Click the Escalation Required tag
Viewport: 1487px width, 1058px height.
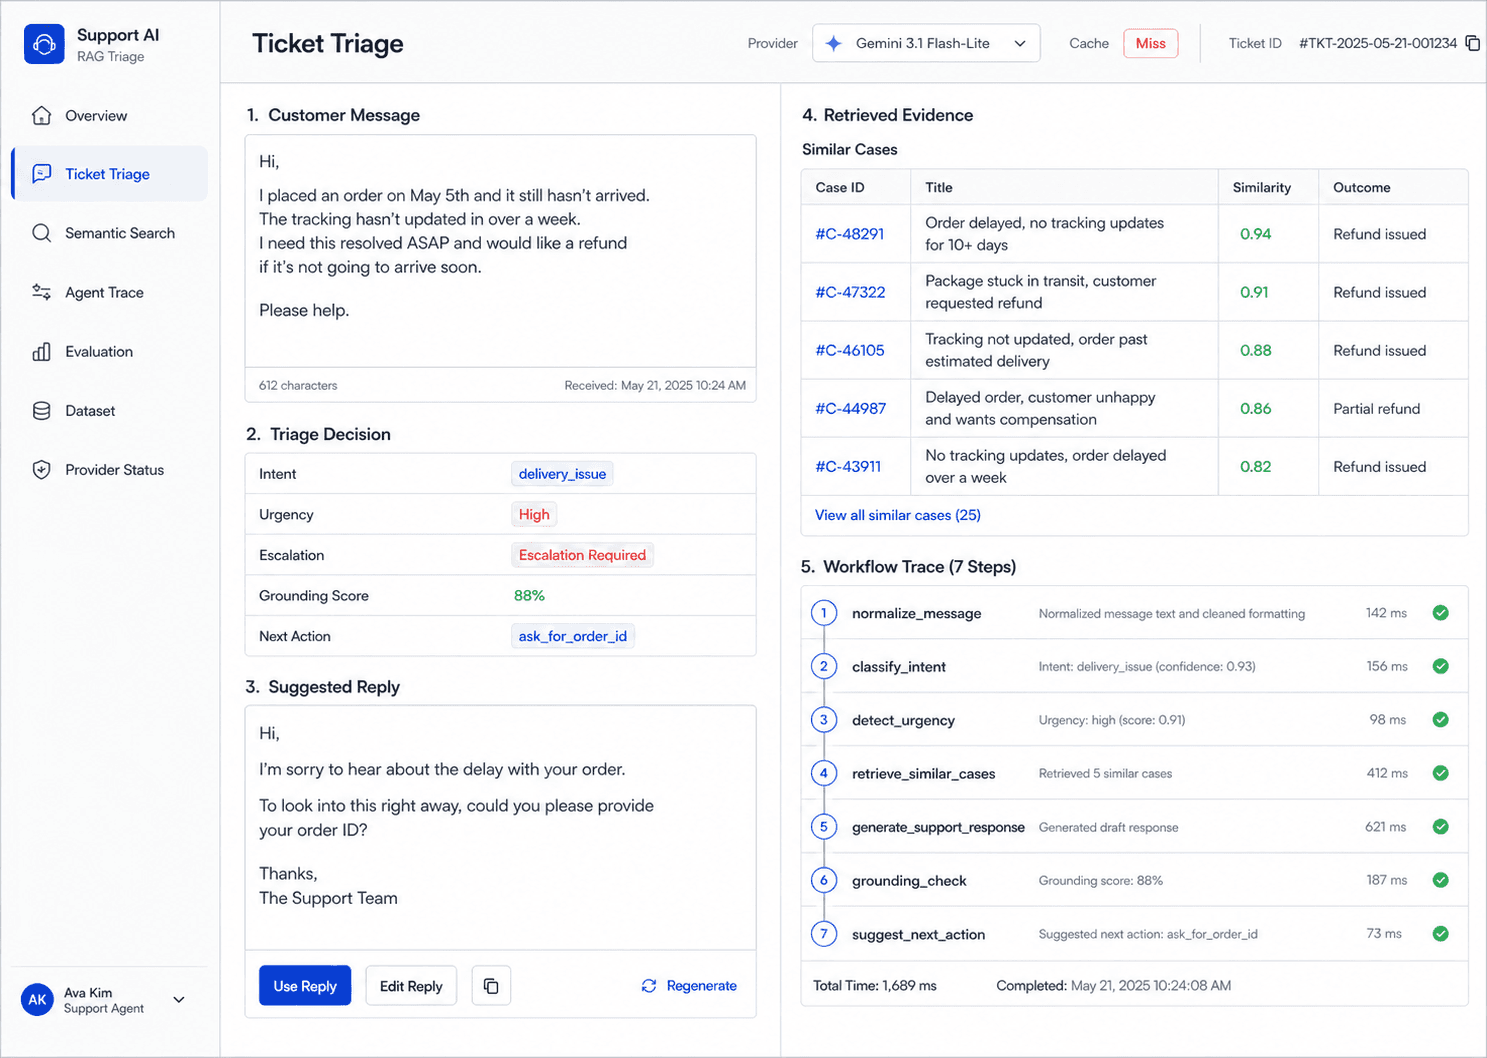(x=582, y=555)
